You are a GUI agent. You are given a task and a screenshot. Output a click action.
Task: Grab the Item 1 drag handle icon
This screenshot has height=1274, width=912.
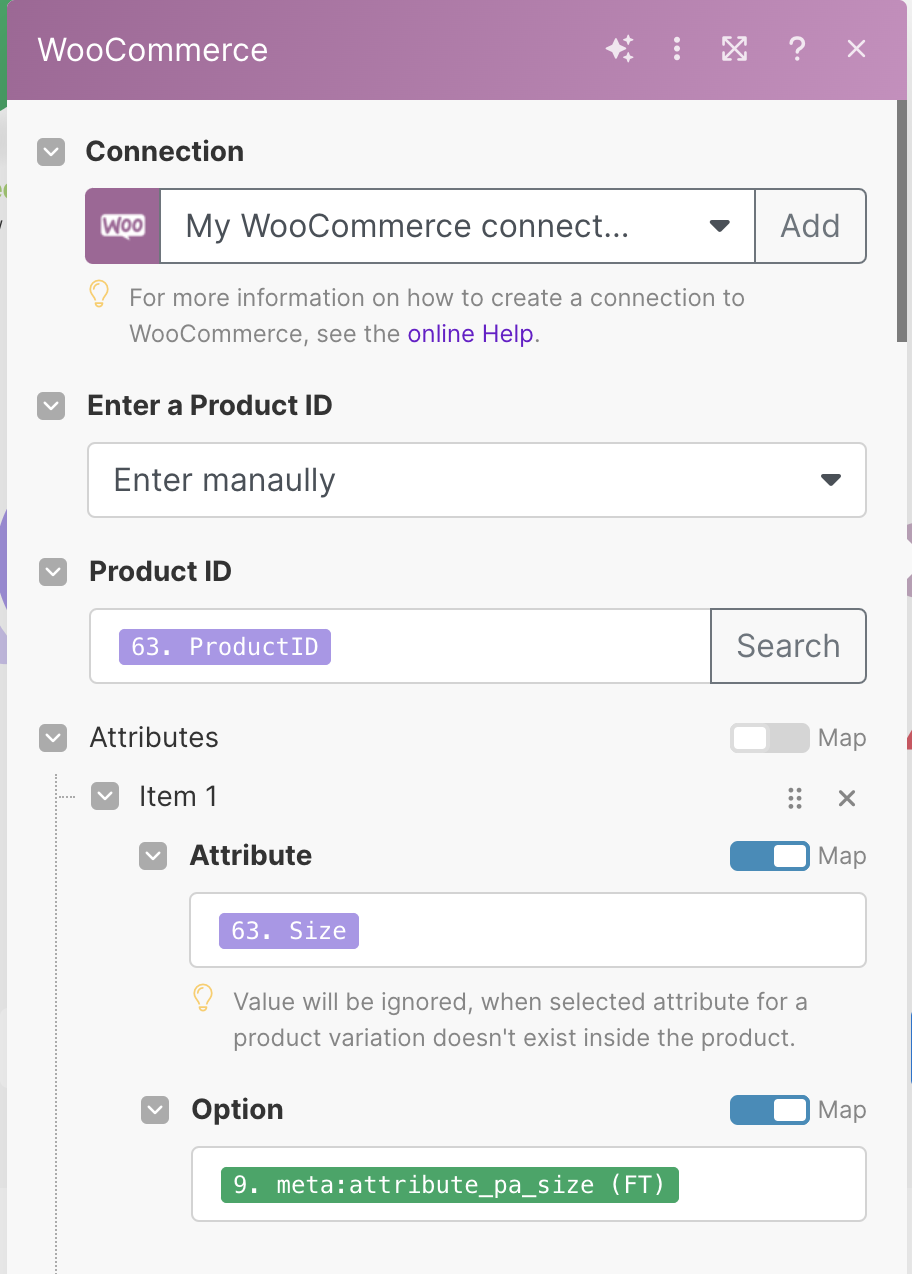coord(795,798)
